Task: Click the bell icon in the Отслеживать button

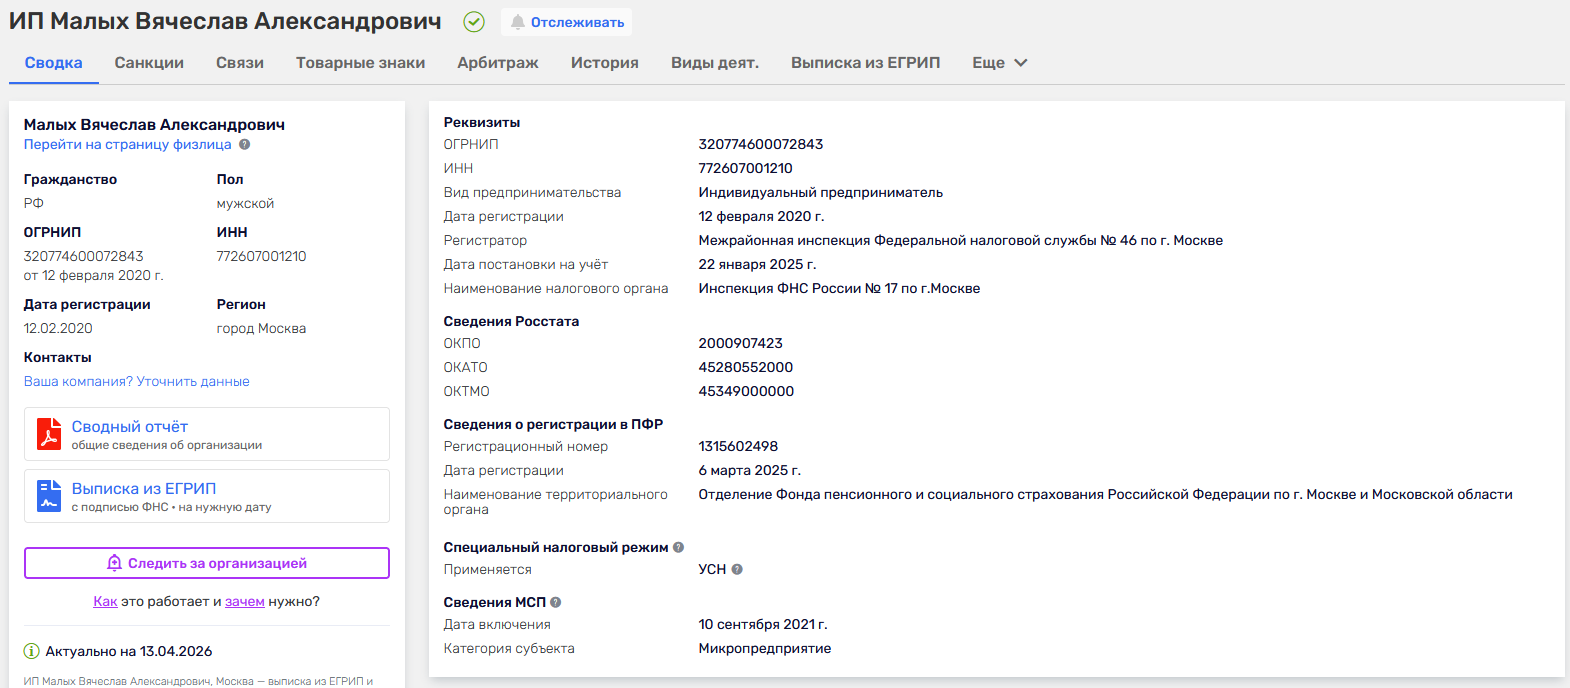Action: pos(517,22)
